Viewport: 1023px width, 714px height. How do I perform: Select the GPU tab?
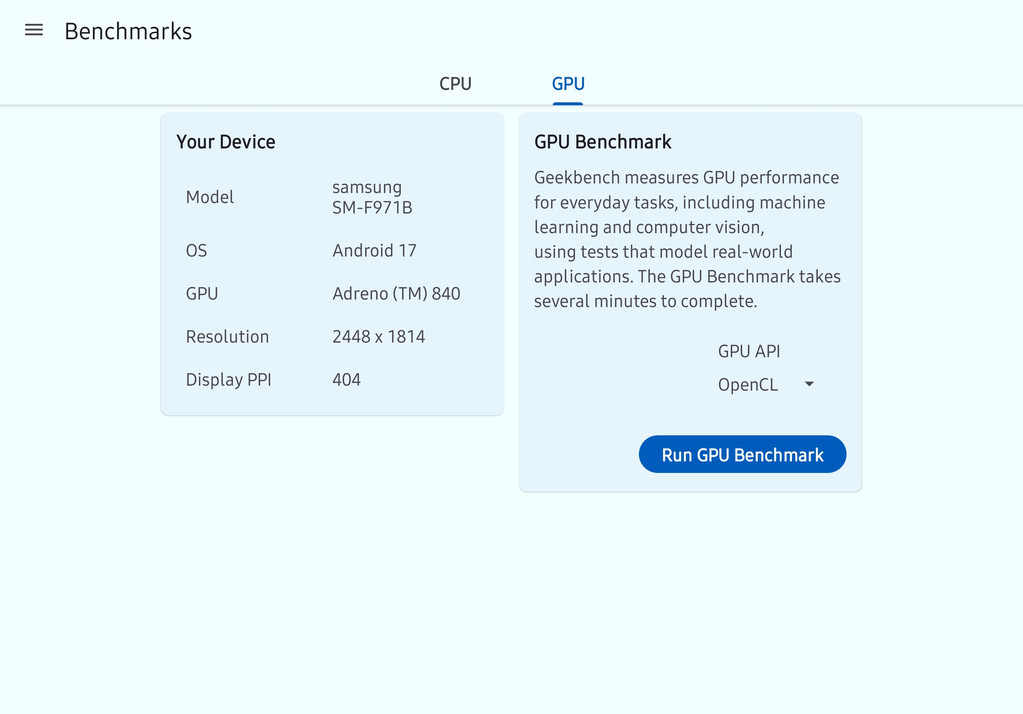[x=568, y=84]
